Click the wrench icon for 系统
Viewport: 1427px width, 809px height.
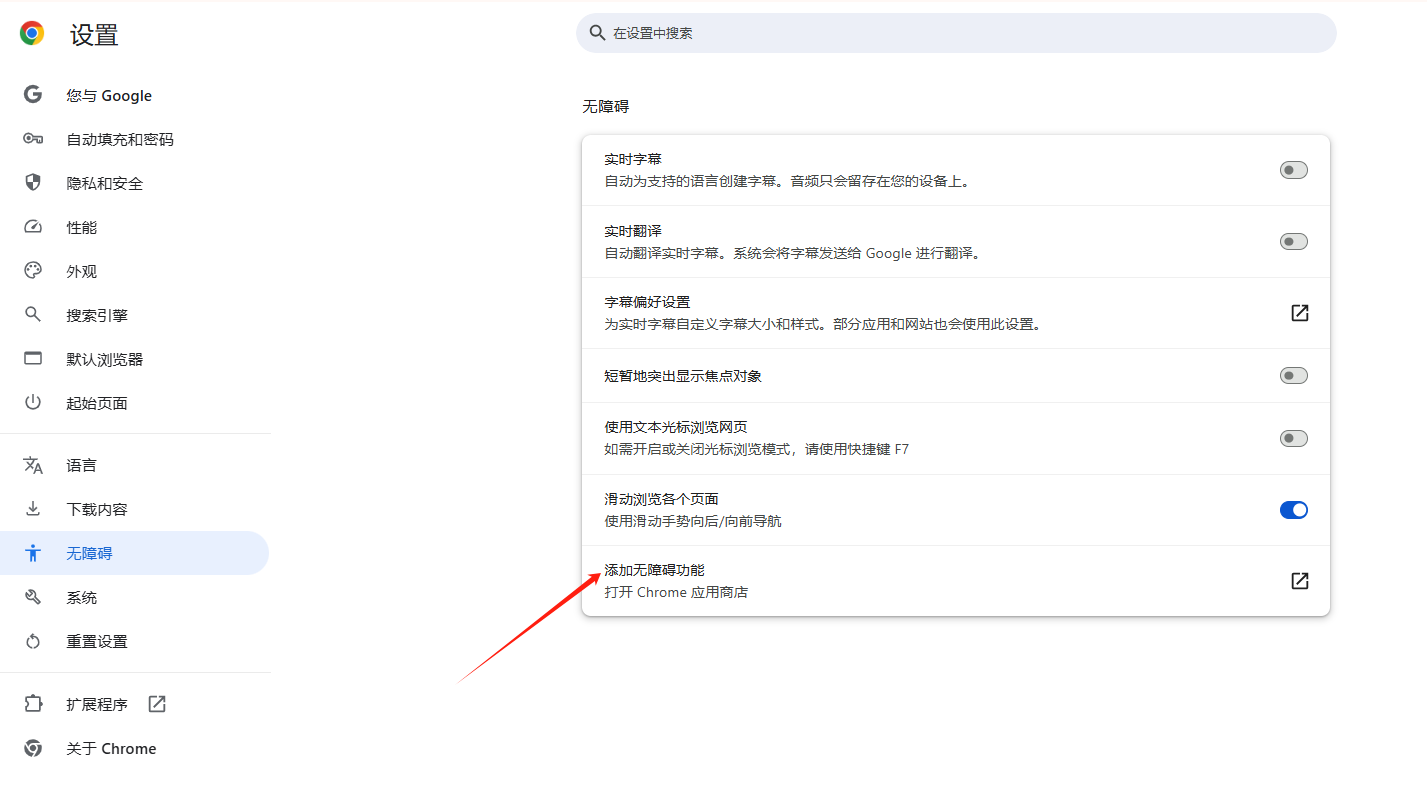[33, 597]
